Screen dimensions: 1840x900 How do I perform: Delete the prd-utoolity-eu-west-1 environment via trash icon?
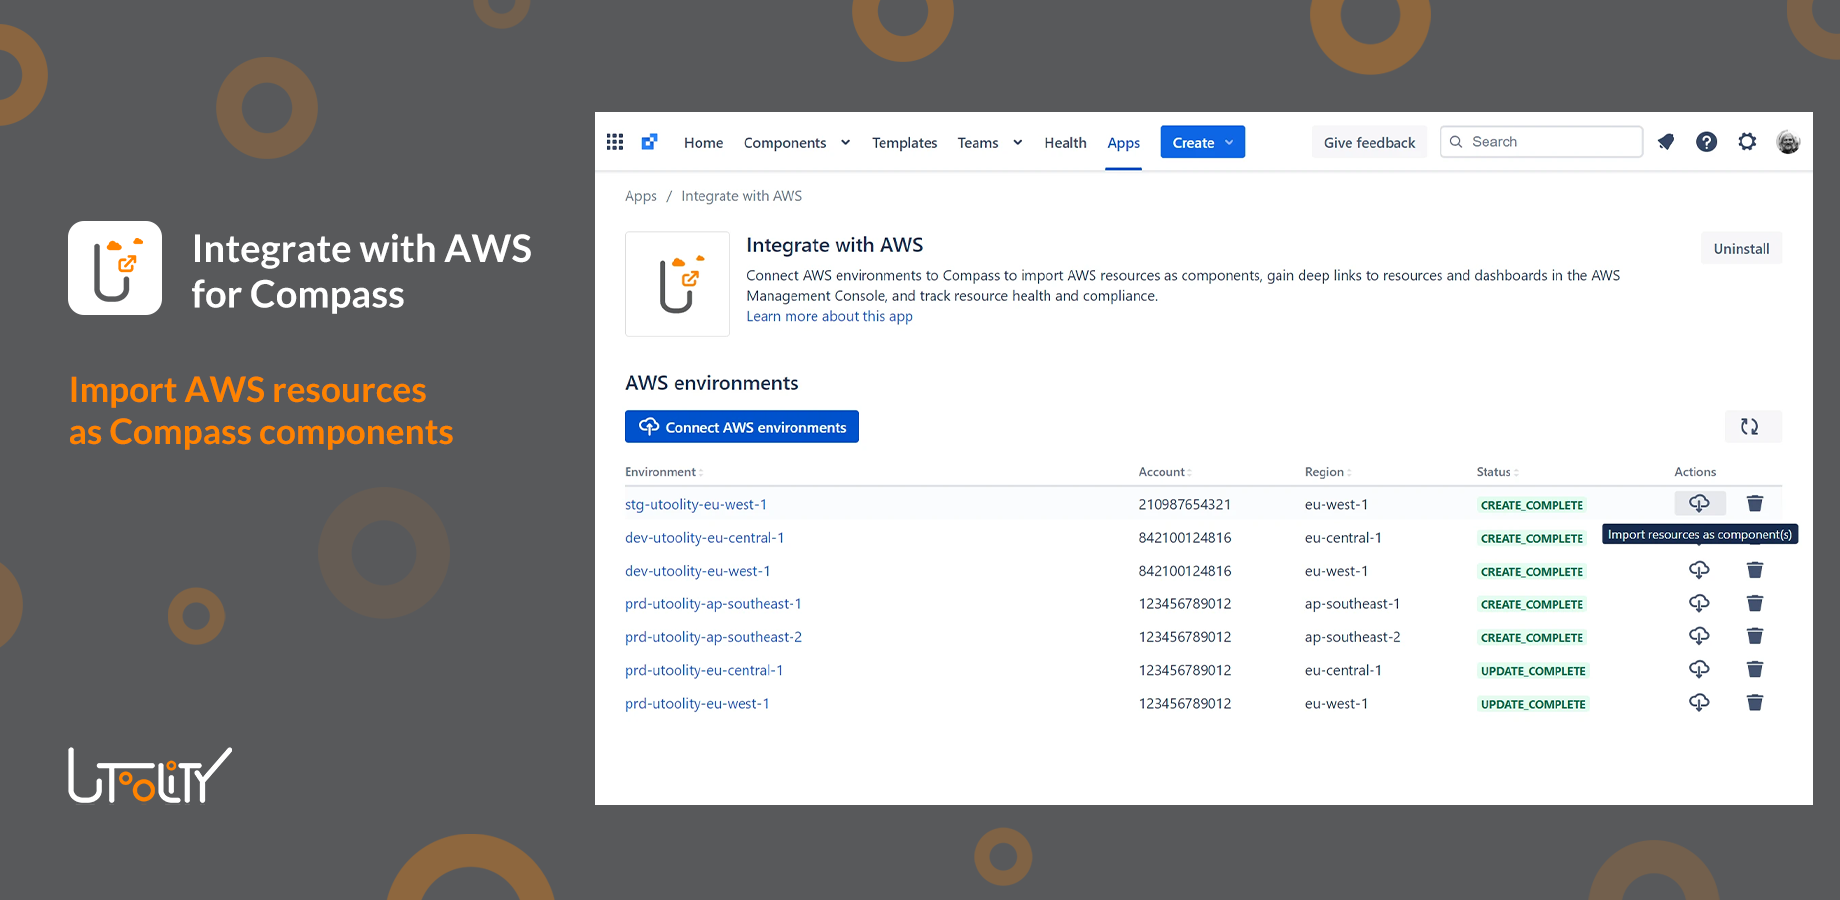pyautogui.click(x=1755, y=702)
